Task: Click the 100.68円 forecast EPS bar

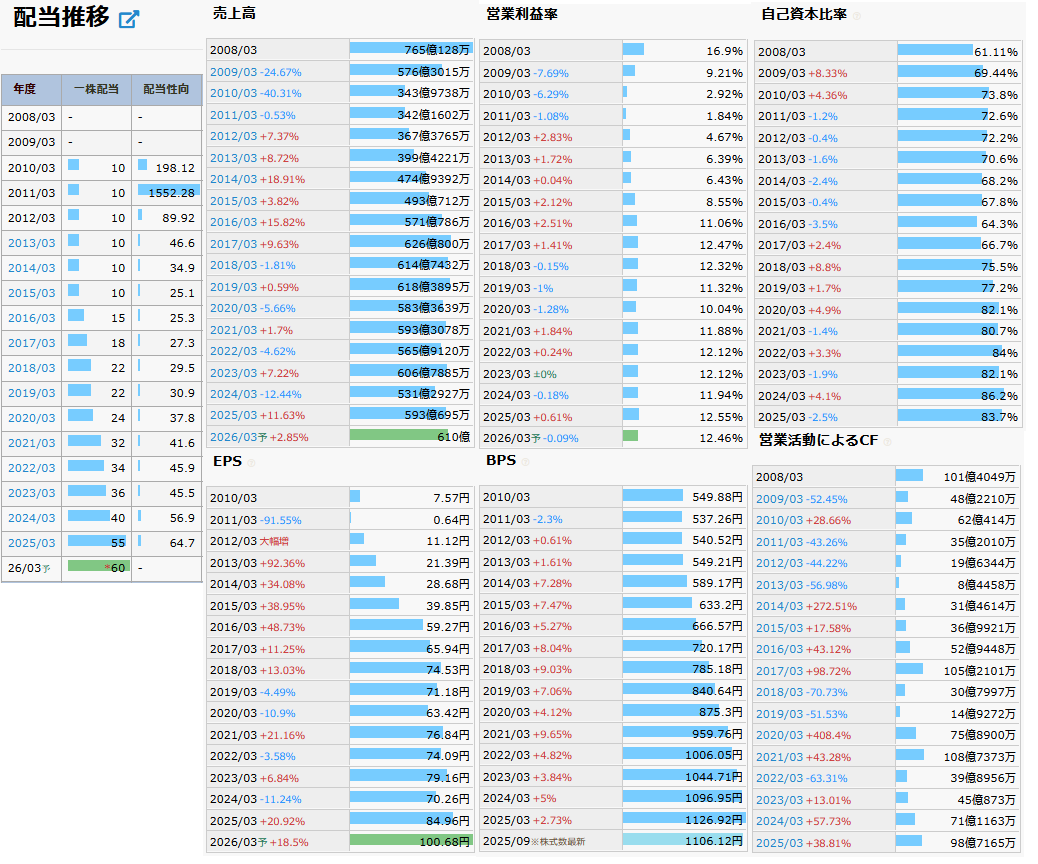Action: [x=410, y=841]
